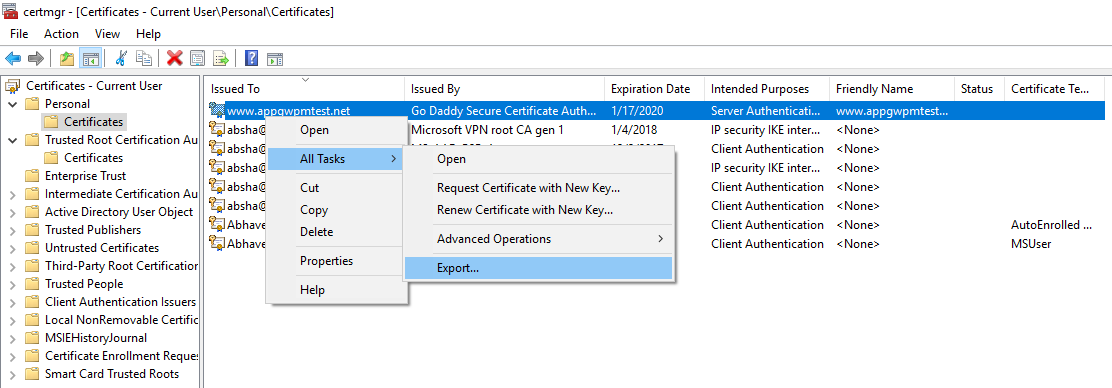Viewport: 1112px width, 388px height.
Task: Click the Export List toolbar icon
Action: 221,58
